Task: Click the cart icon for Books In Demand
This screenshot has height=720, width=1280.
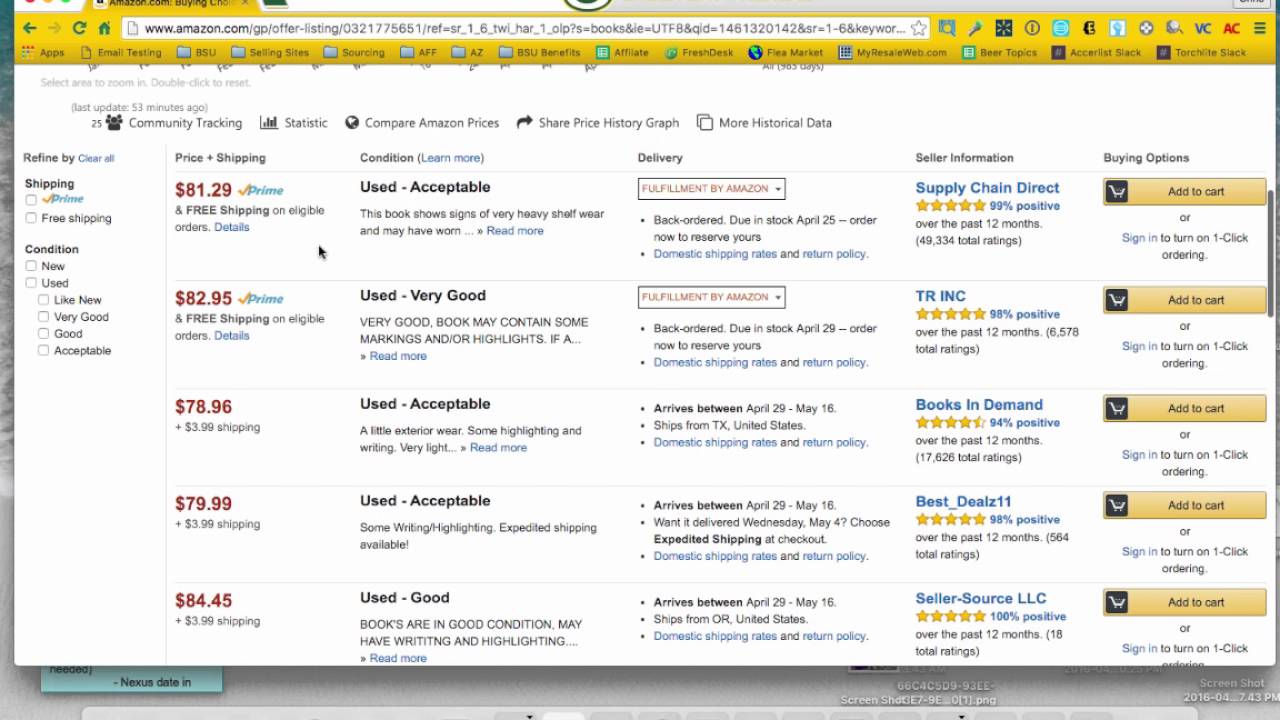Action: 1117,408
